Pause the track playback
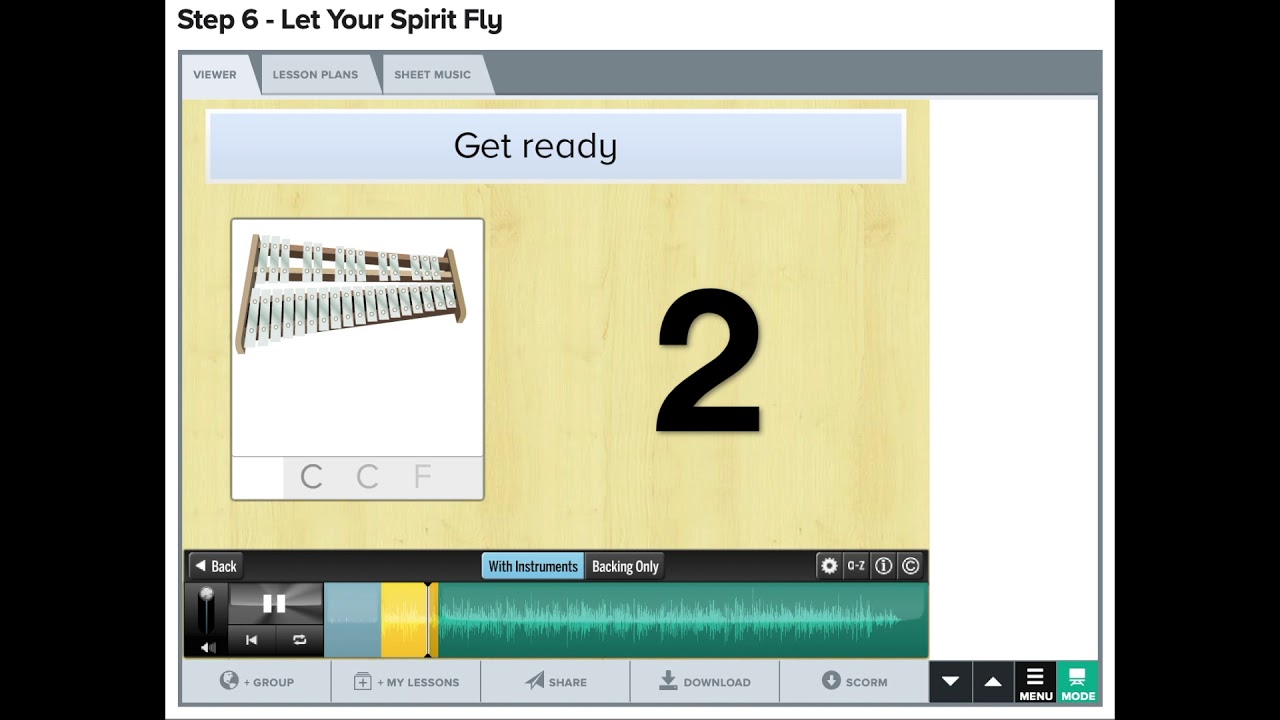 275,603
